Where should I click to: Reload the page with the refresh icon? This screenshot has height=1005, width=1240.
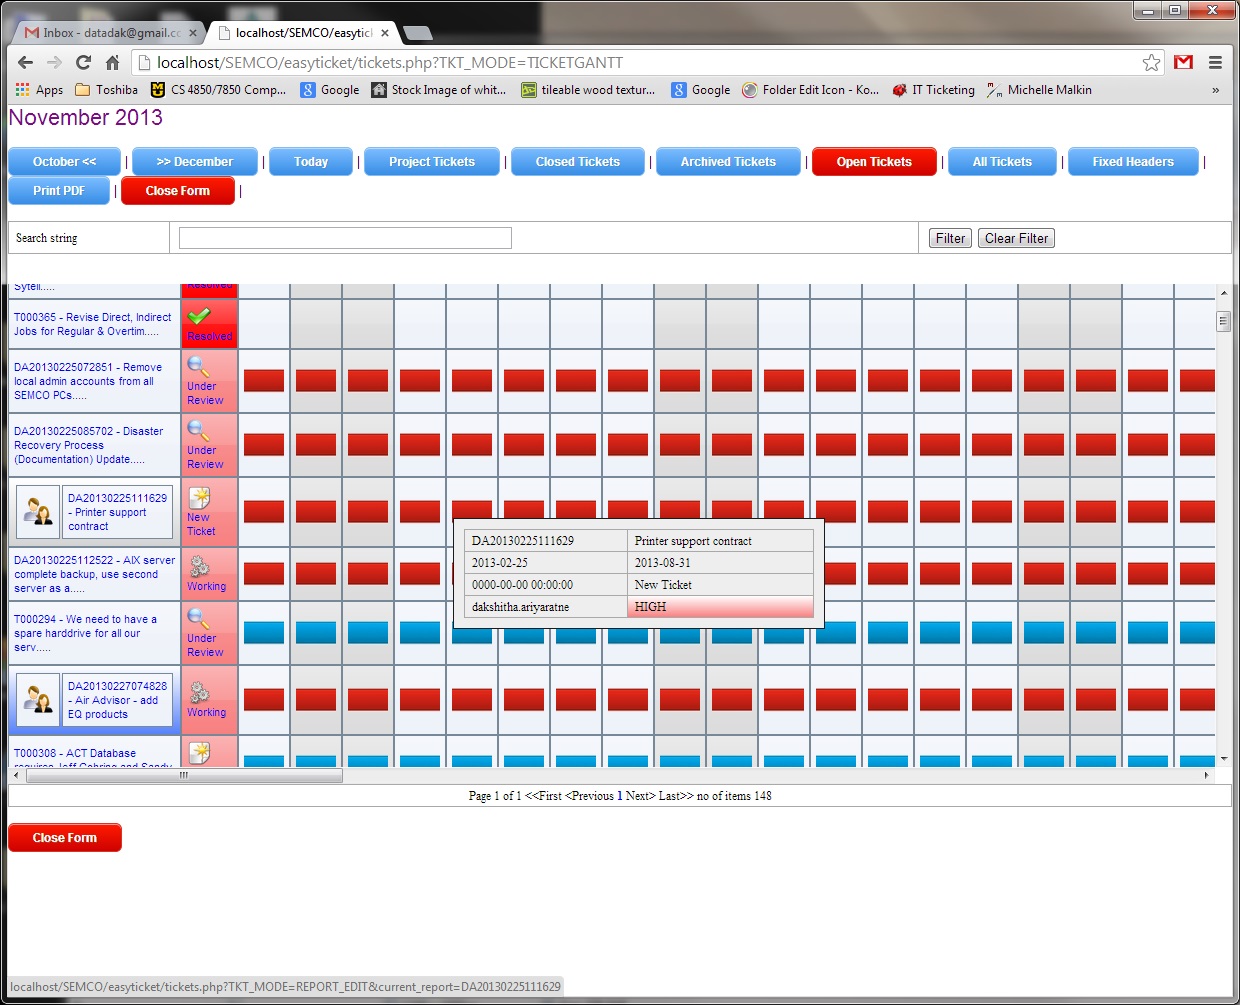pos(84,63)
